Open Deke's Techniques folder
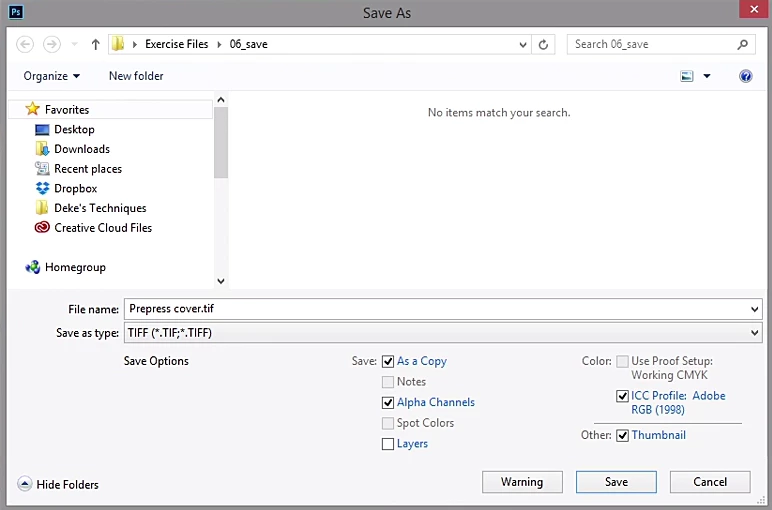The height and width of the screenshot is (510, 772). tap(100, 208)
